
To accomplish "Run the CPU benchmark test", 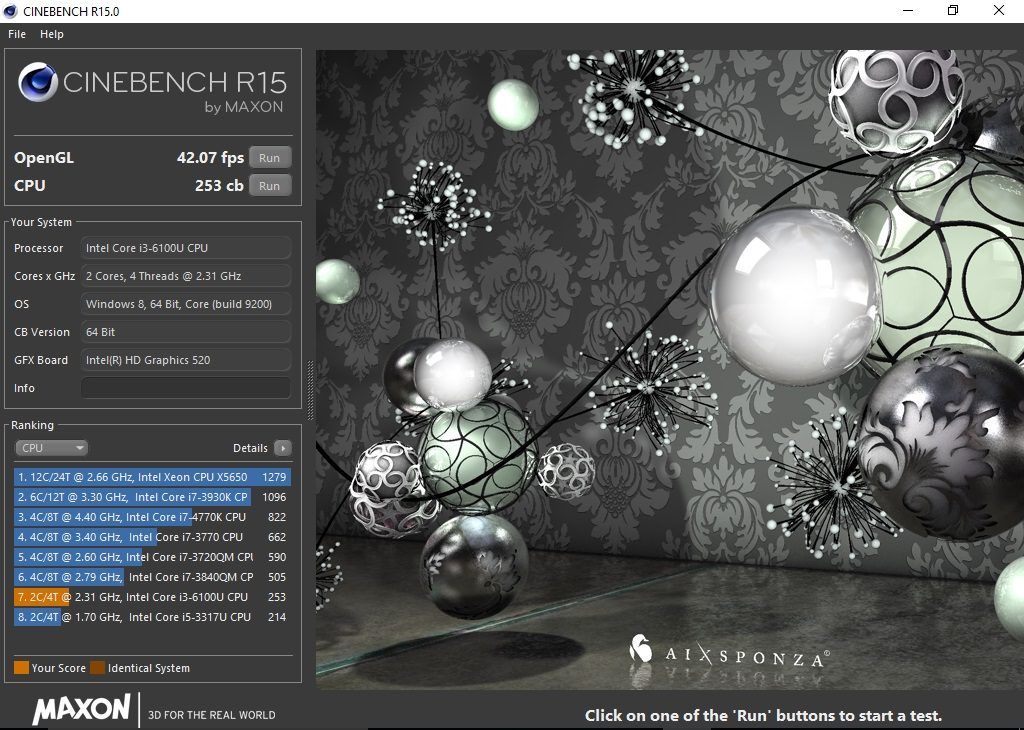I will [269, 184].
